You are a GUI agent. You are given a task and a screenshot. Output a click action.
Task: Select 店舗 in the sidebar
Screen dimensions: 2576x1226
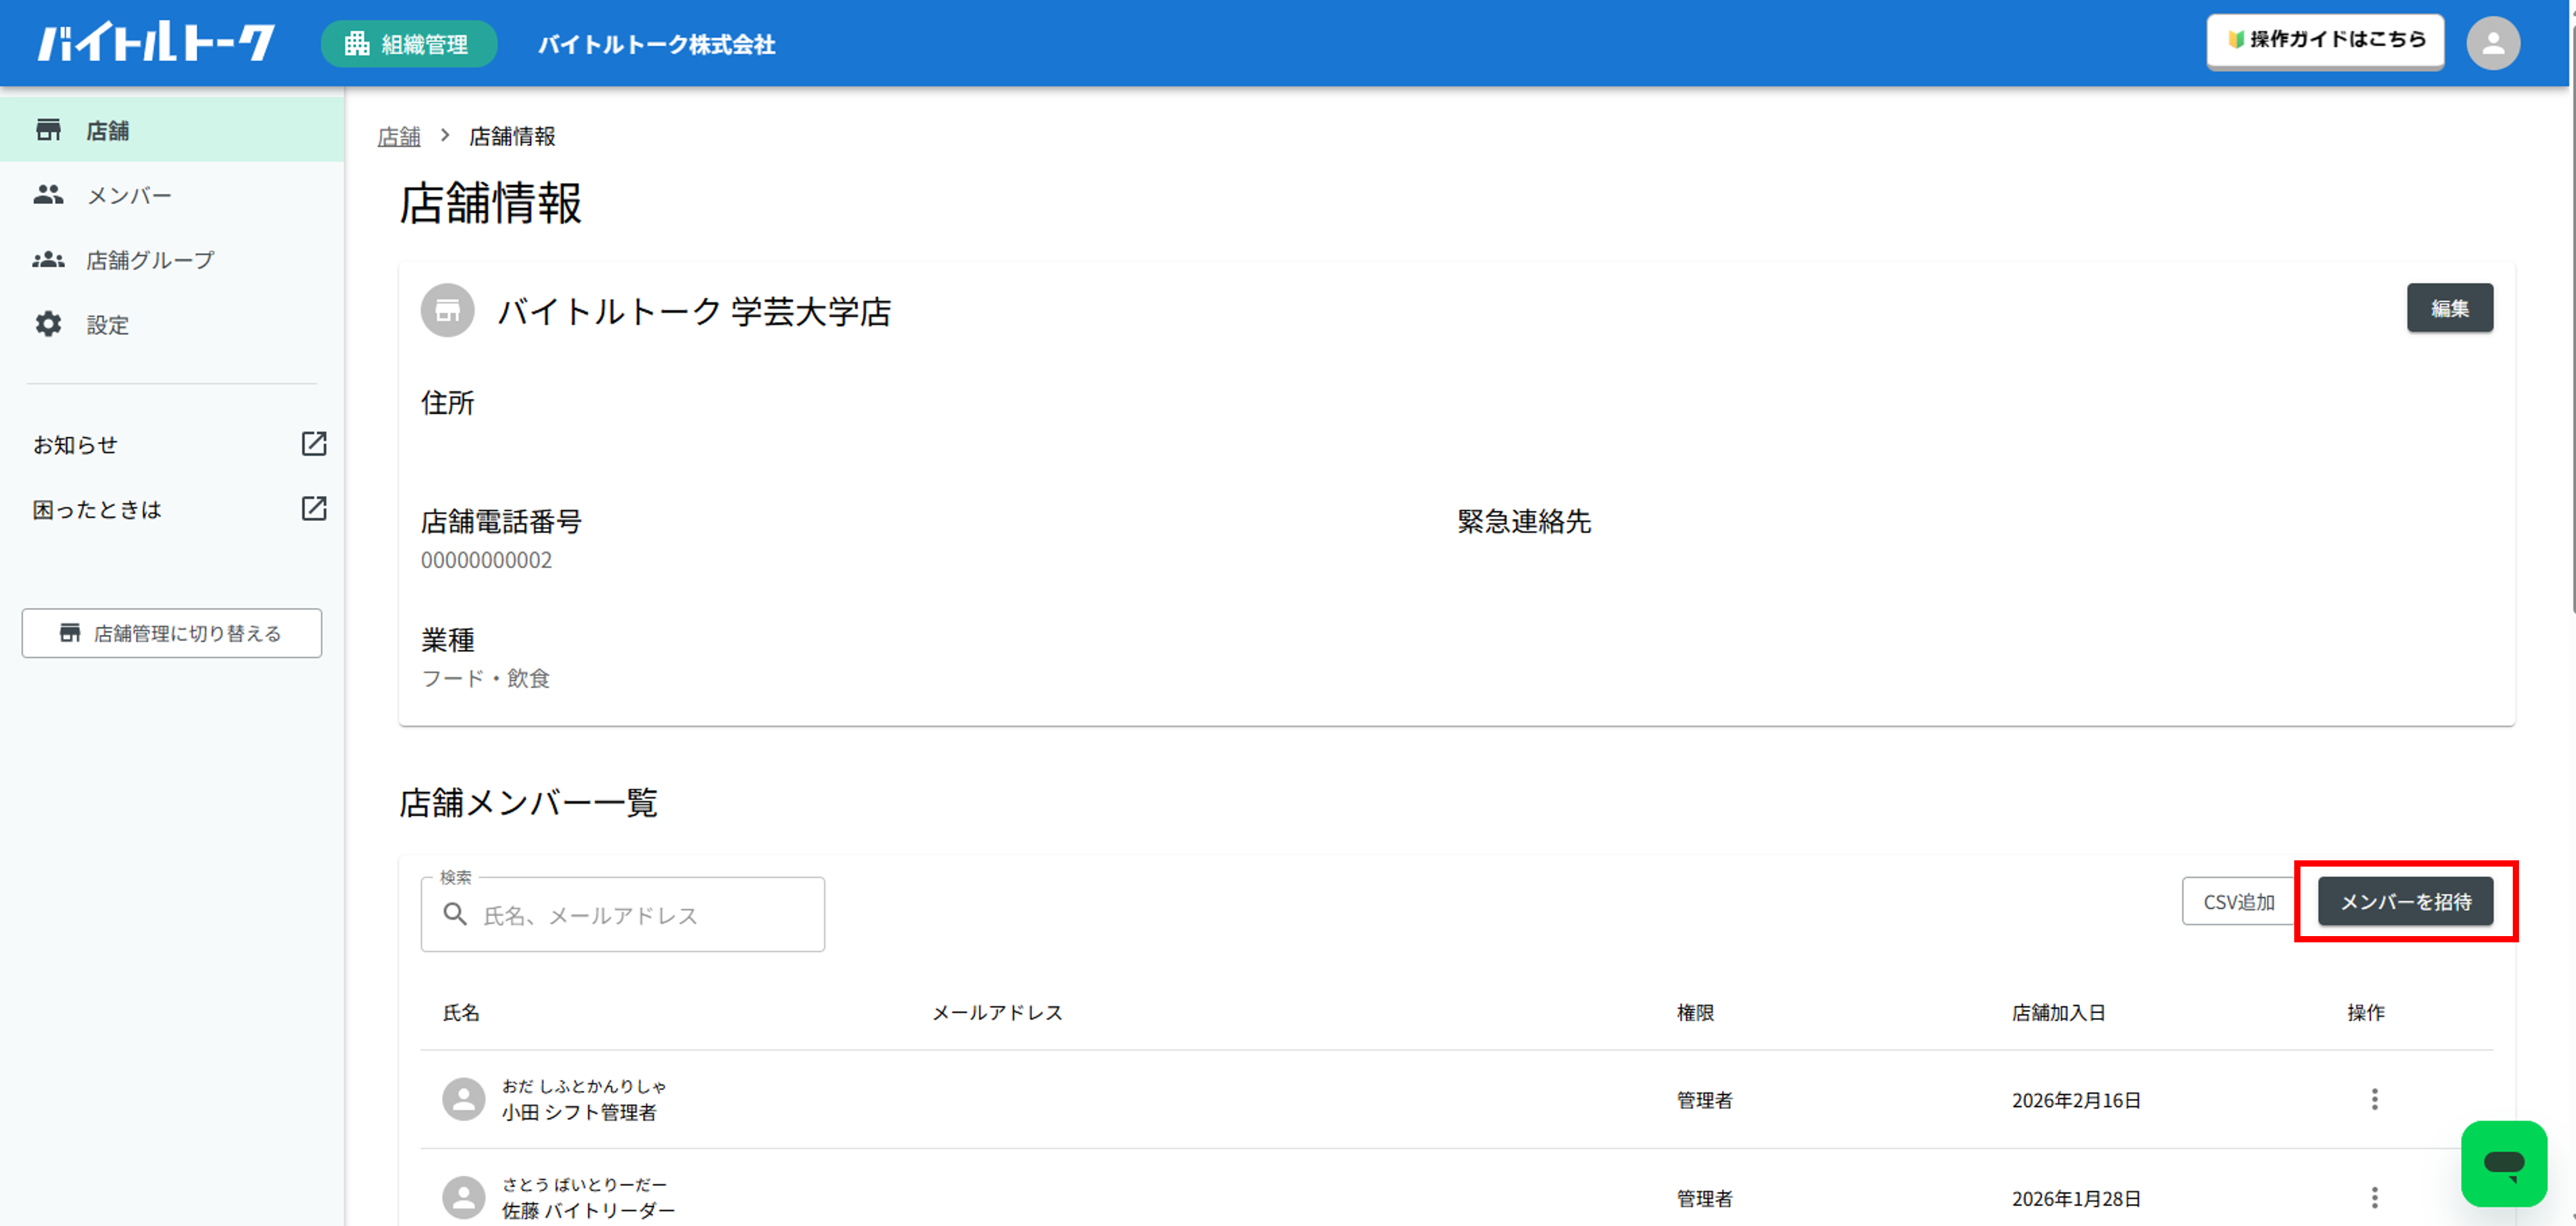(172, 130)
